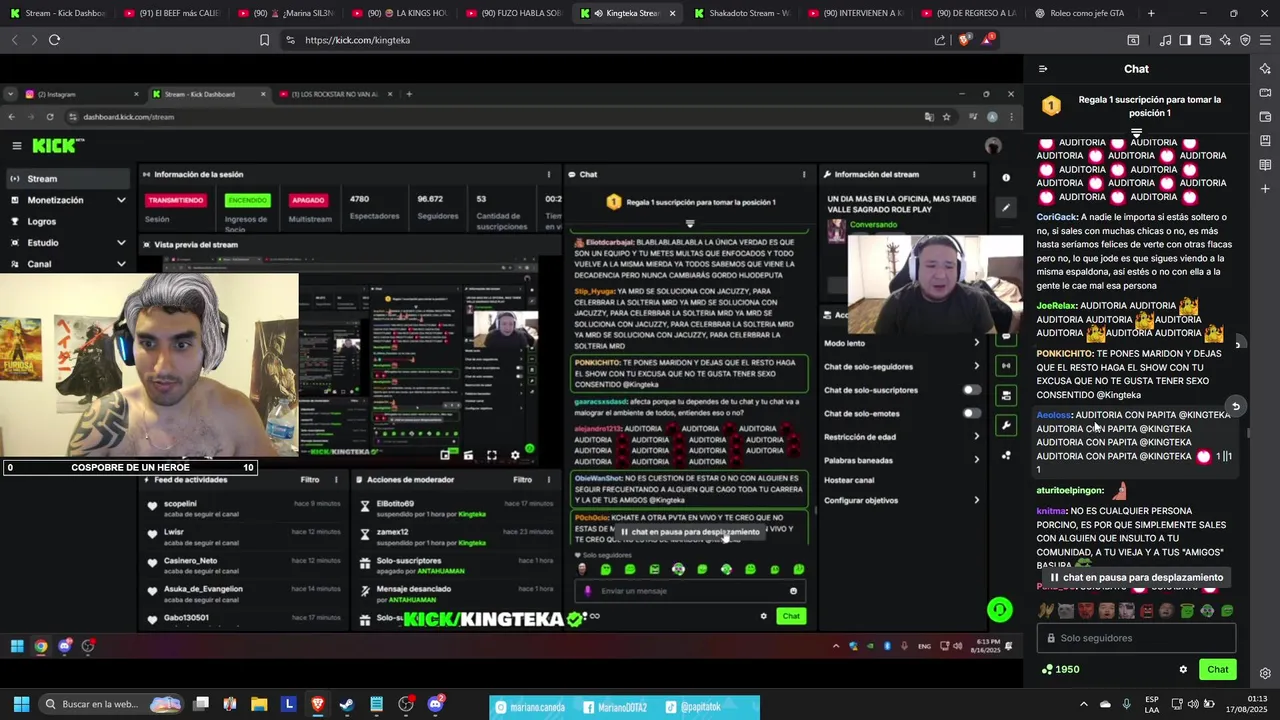Viewport: 1280px width, 720px height.
Task: Select the Logros item in streamed dashboard sidebar
Action: coord(42,221)
